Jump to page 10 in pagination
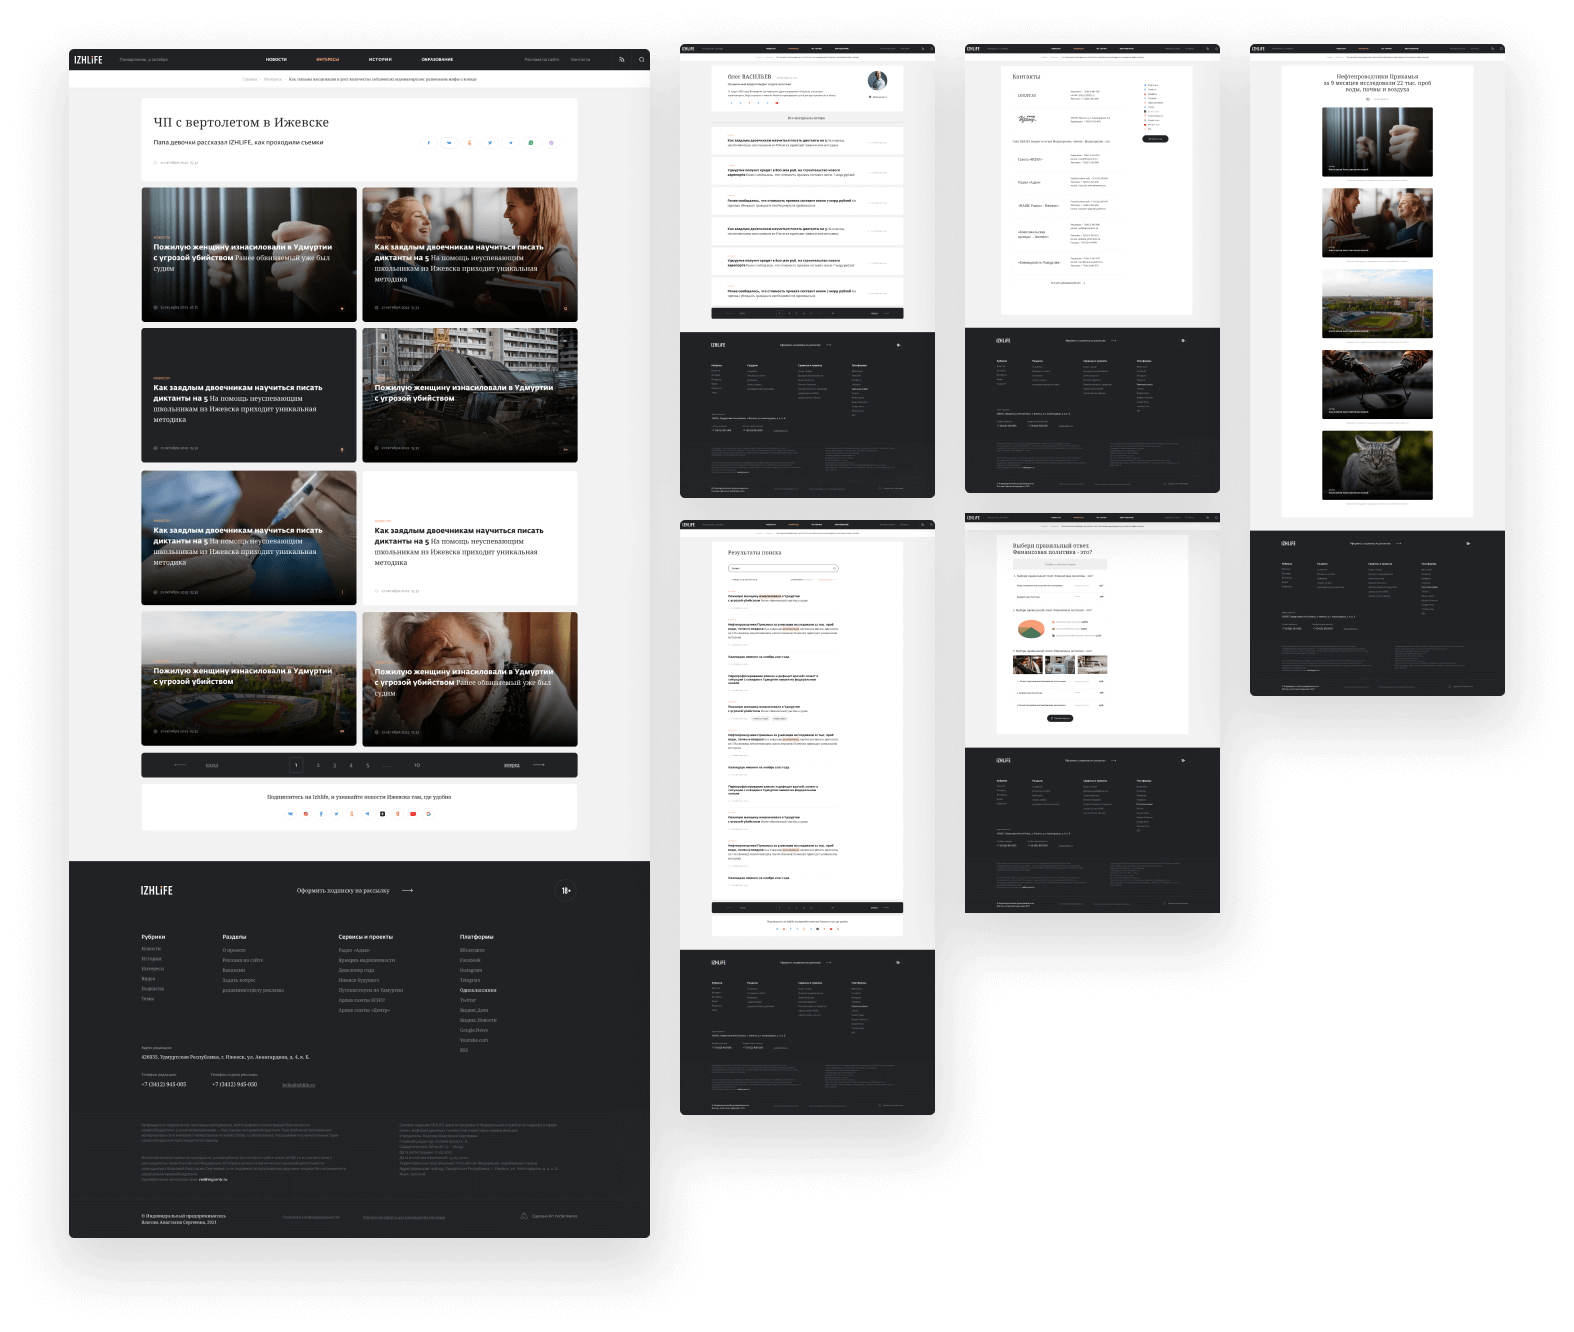Viewport: 1574px width, 1332px height. 417,765
